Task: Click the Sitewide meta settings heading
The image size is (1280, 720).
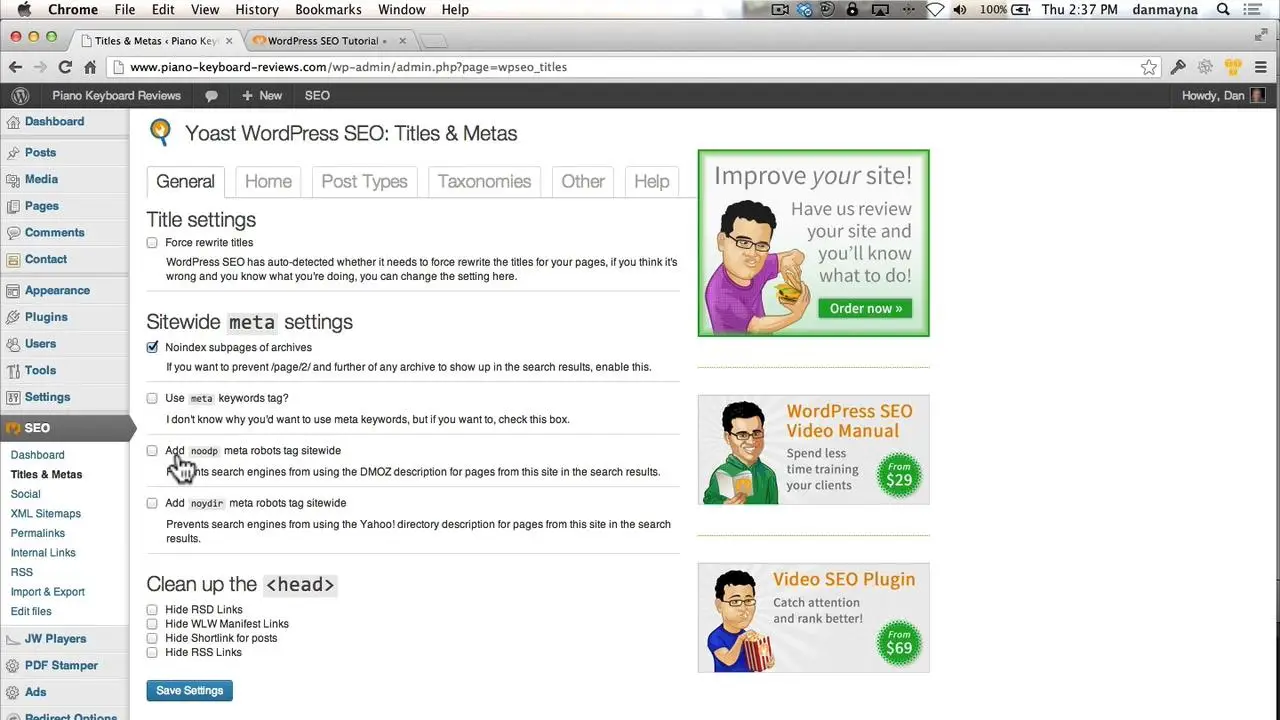Action: point(249,322)
